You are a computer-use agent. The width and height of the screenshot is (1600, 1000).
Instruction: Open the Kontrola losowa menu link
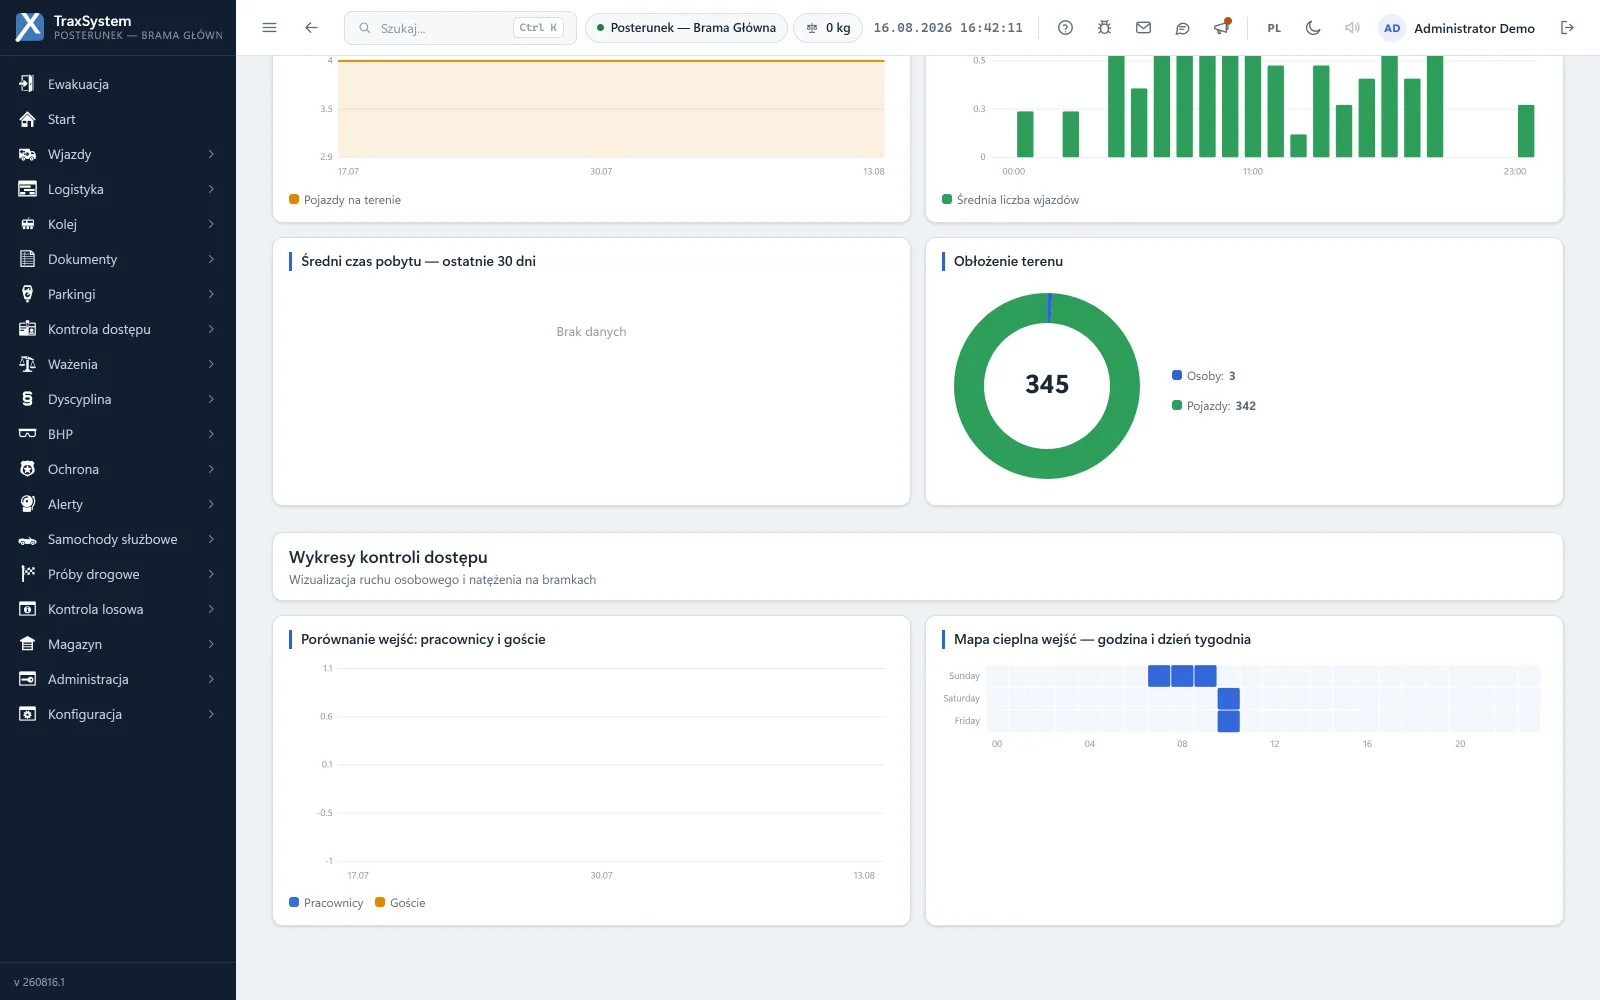pyautogui.click(x=118, y=609)
